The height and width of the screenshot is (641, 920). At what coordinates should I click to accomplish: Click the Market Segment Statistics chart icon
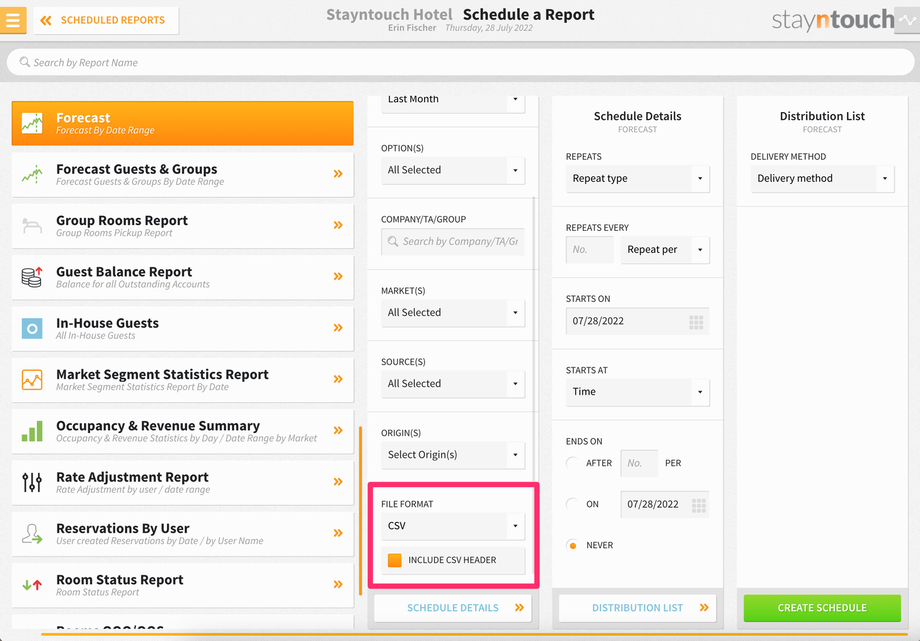click(32, 380)
